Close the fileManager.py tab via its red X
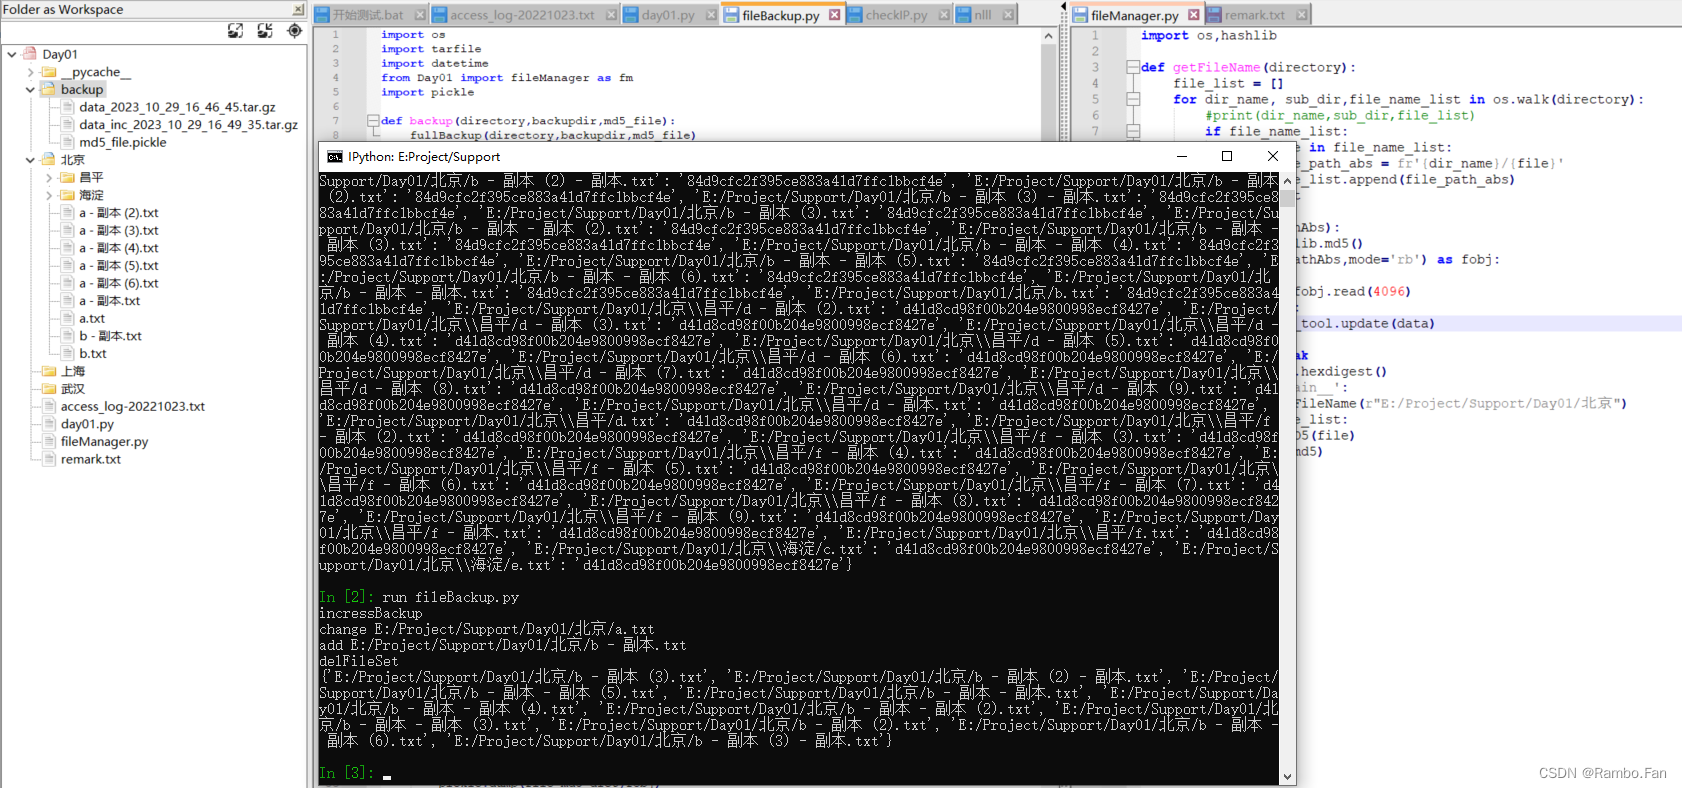This screenshot has width=1682, height=788. 1193,15
